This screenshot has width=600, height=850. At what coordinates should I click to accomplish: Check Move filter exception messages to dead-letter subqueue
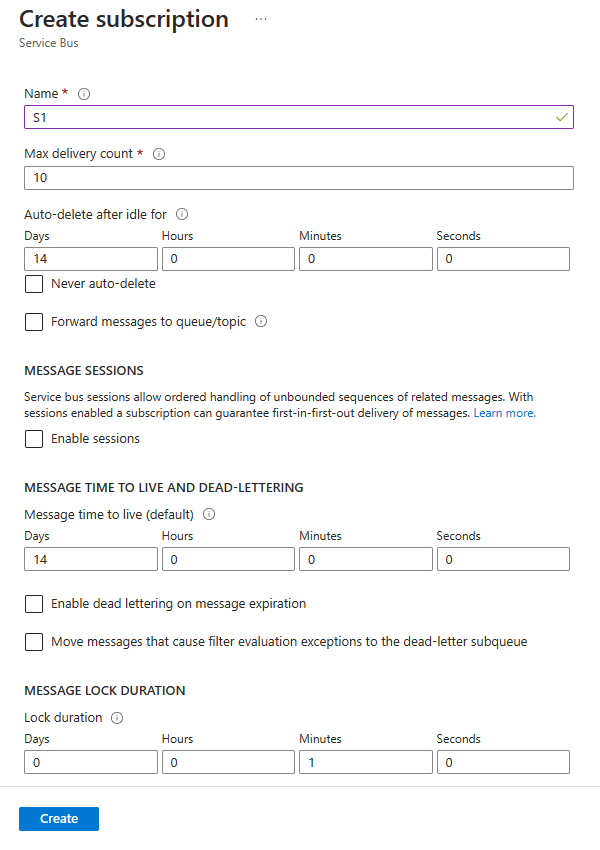coord(33,641)
